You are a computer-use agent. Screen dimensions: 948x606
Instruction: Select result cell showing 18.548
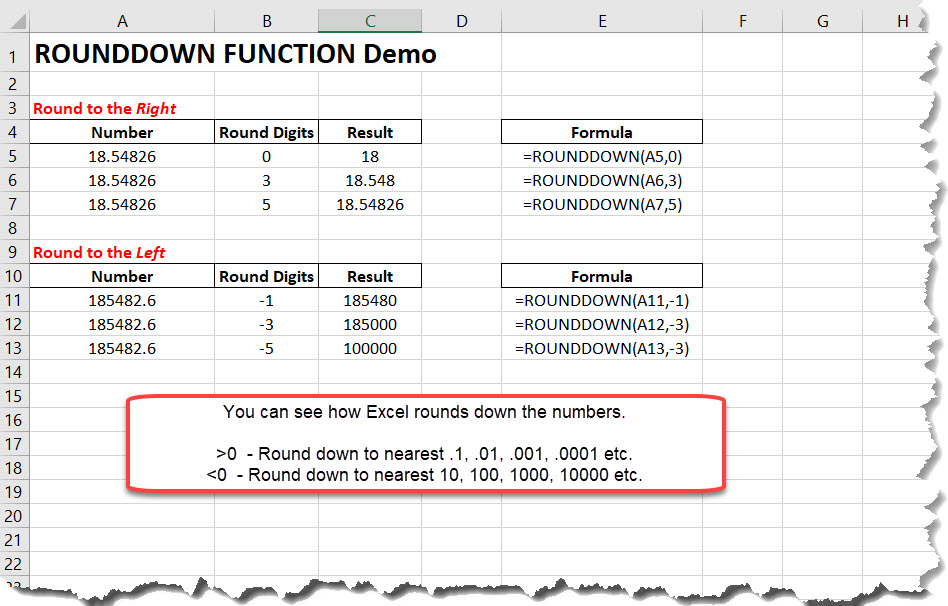370,180
